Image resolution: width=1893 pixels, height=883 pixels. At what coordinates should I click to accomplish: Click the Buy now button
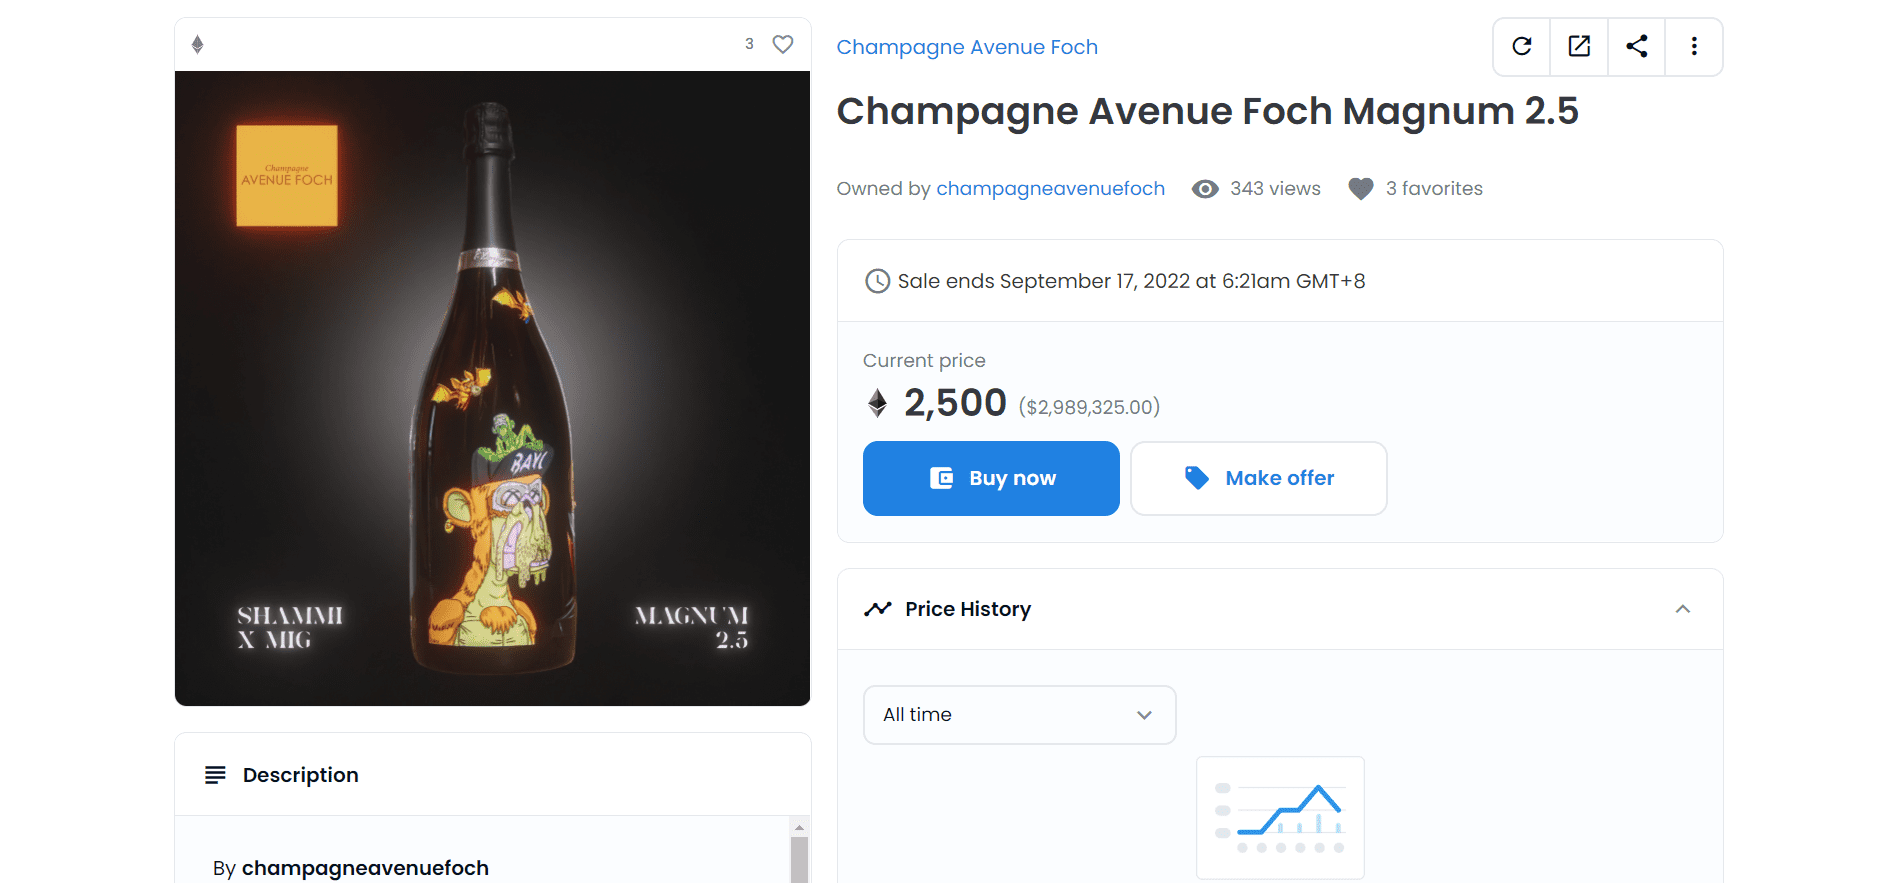pos(990,478)
